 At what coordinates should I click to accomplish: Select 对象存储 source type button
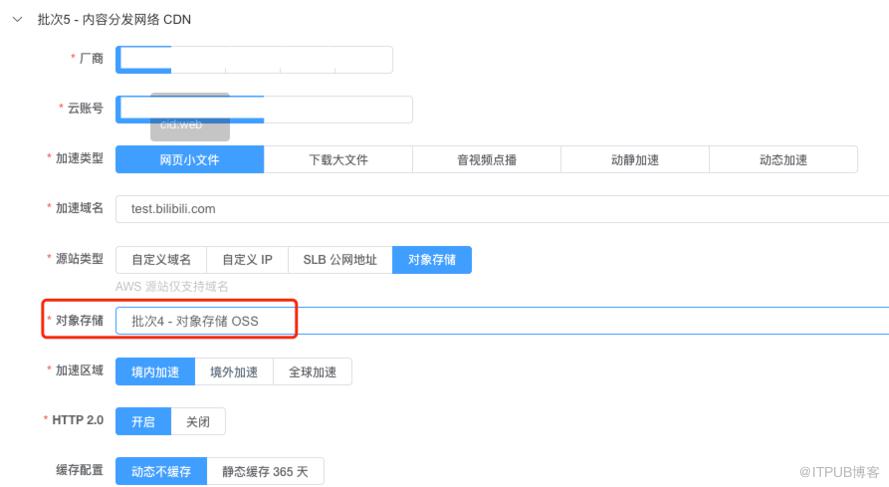tap(432, 260)
